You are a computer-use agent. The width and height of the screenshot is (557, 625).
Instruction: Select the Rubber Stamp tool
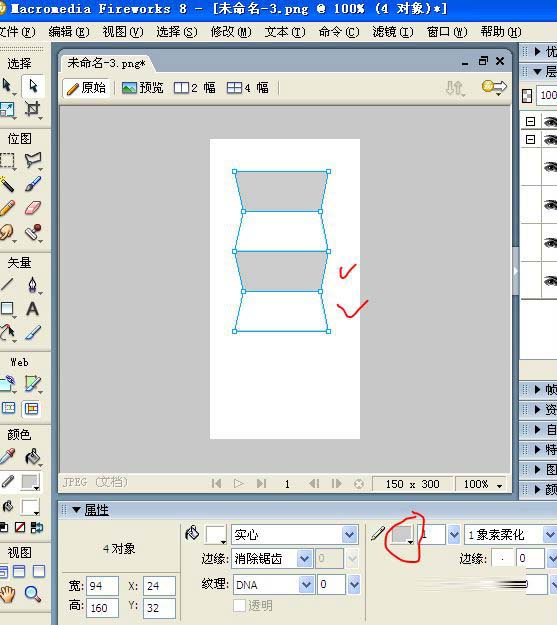pos(33,232)
